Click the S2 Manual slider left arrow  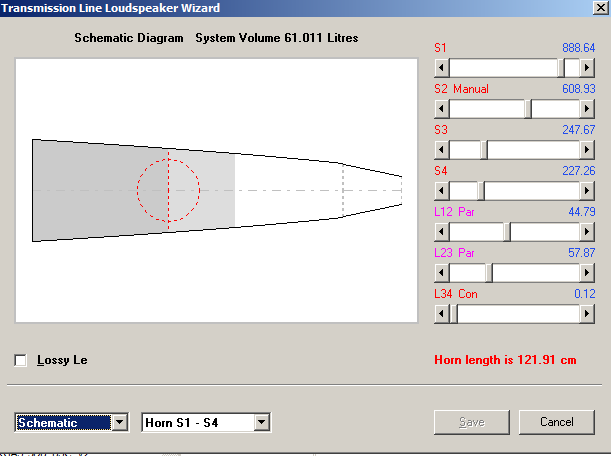[441, 109]
